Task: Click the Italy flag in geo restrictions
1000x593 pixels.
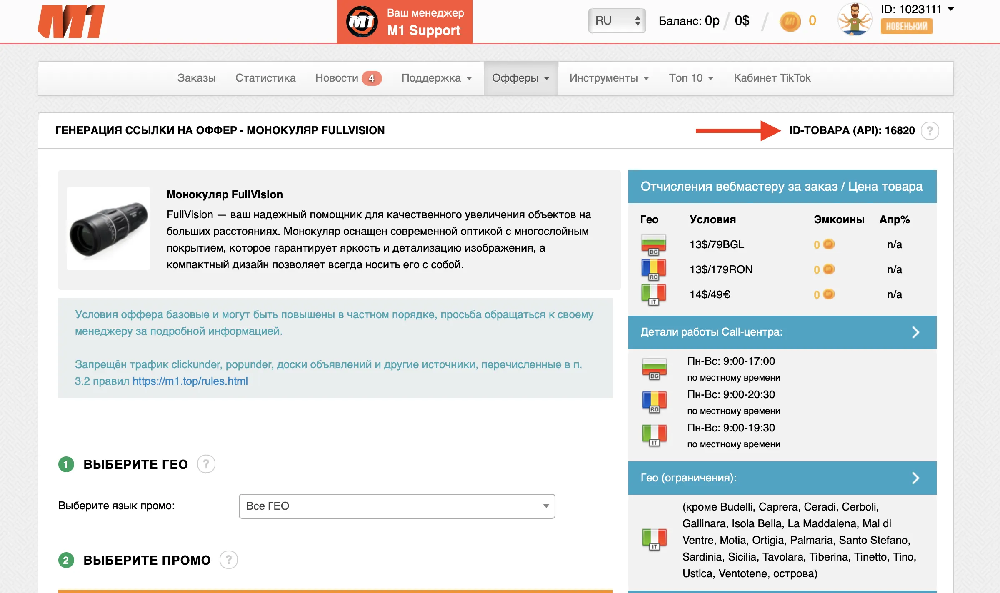Action: coord(654,540)
